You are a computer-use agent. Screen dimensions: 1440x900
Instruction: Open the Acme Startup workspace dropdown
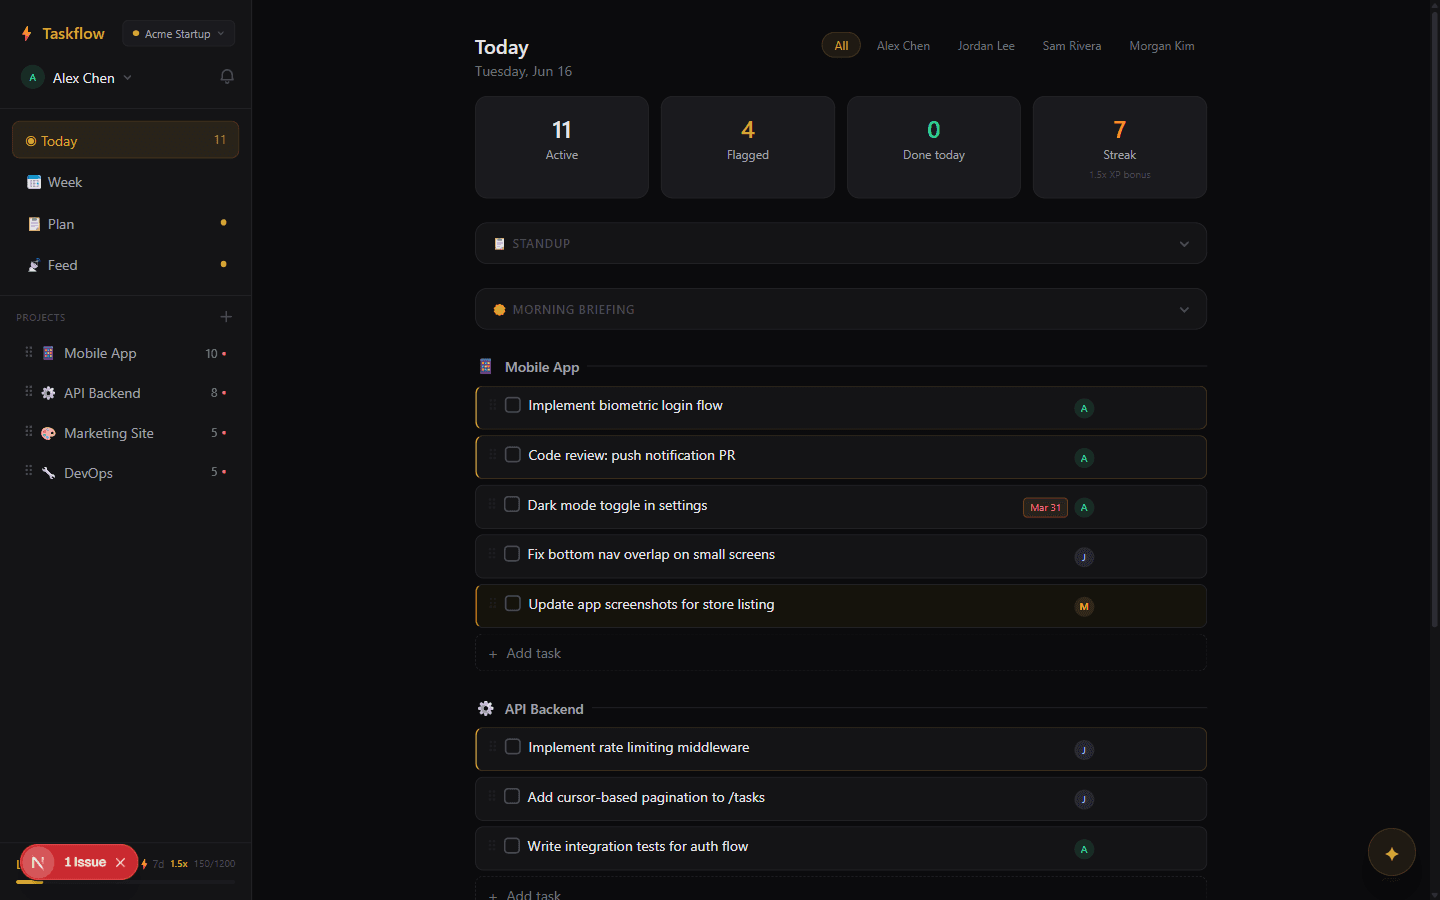[x=178, y=33]
